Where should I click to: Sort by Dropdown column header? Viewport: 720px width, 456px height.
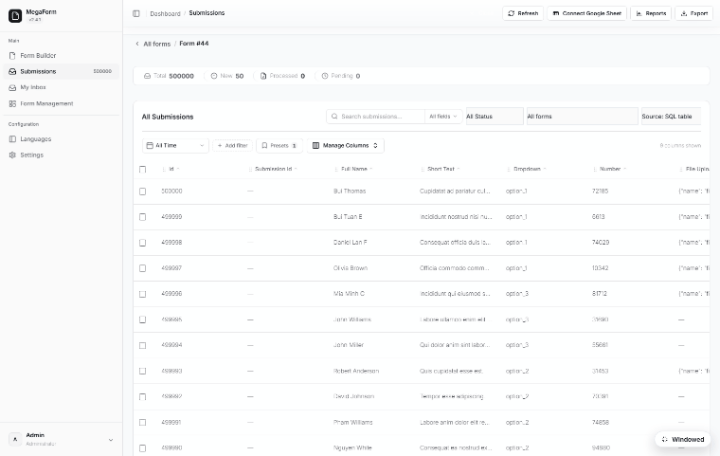tap(529, 169)
